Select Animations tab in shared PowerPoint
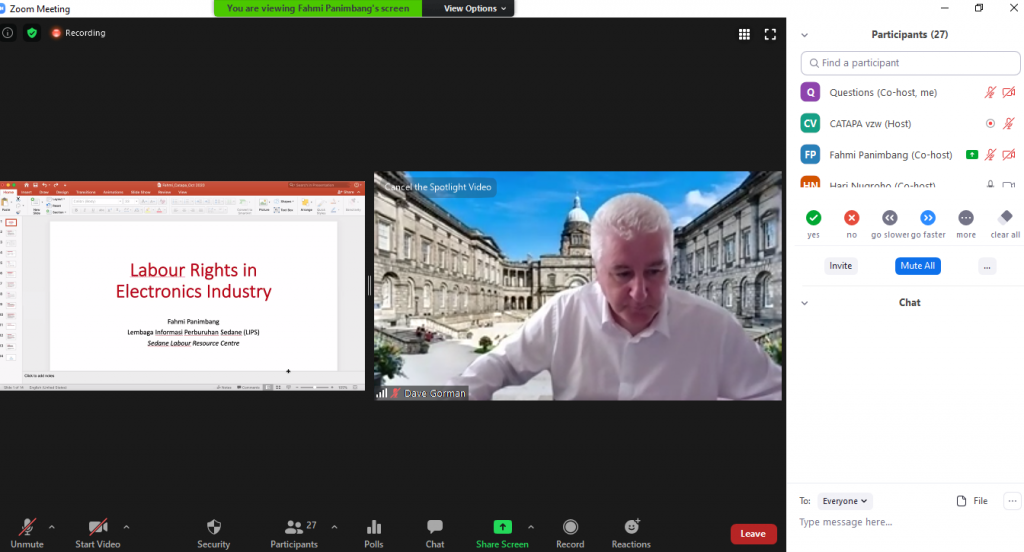This screenshot has height=552, width=1024. click(113, 192)
